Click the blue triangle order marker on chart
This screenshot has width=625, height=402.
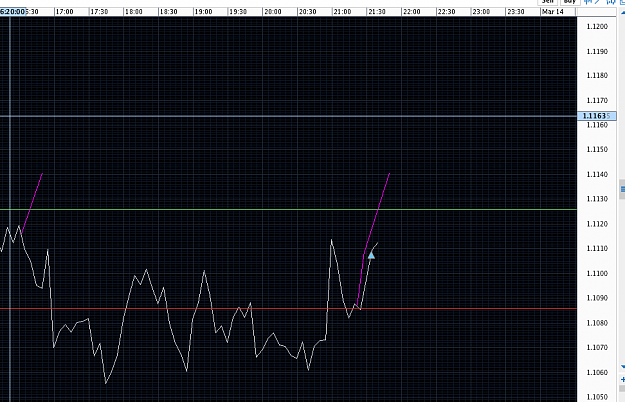coord(371,255)
